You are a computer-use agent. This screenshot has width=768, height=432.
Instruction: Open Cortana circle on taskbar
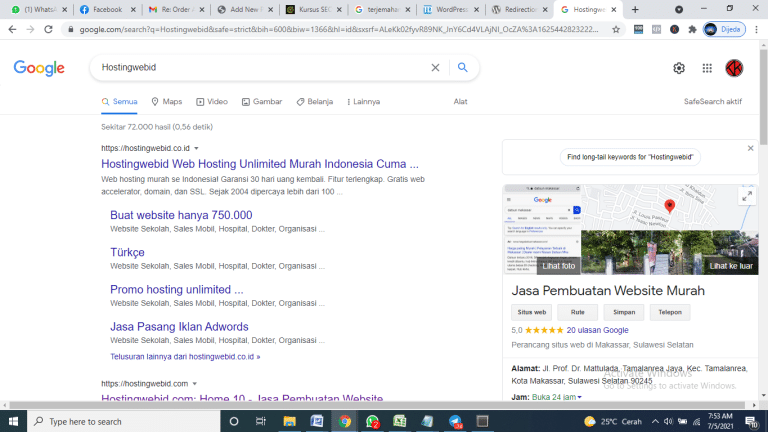click(x=234, y=421)
